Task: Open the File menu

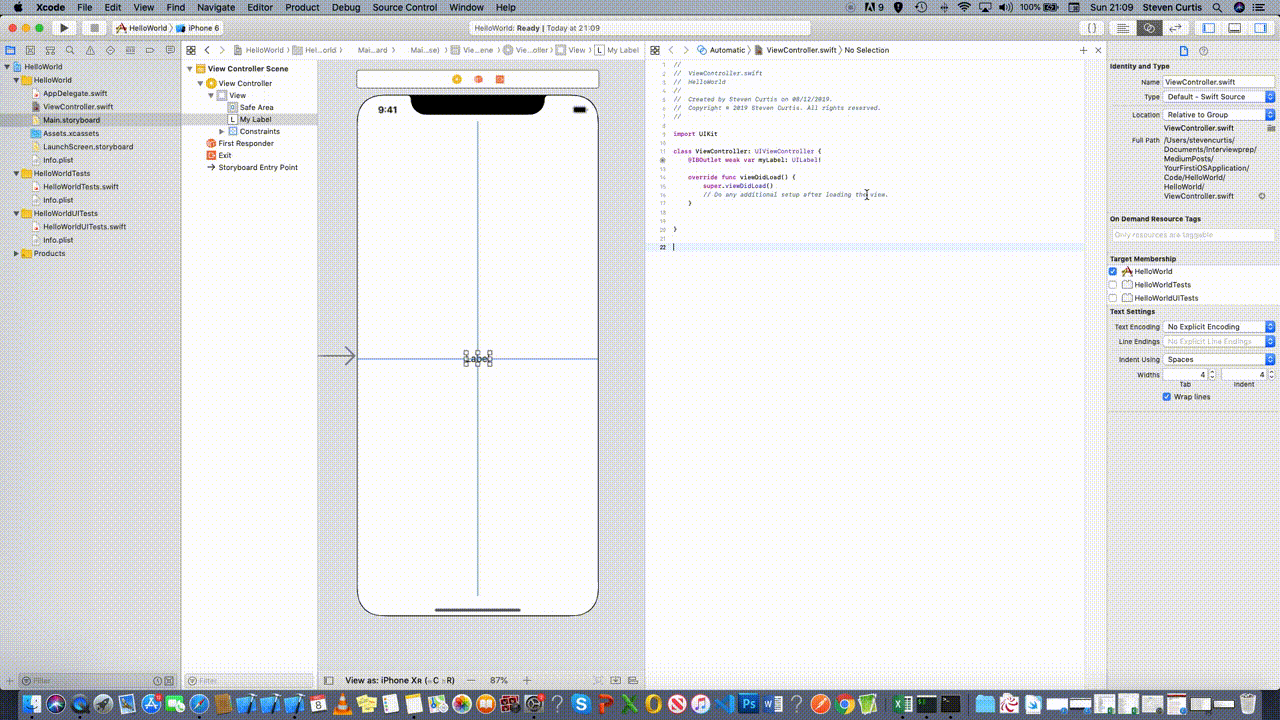Action: (85, 7)
